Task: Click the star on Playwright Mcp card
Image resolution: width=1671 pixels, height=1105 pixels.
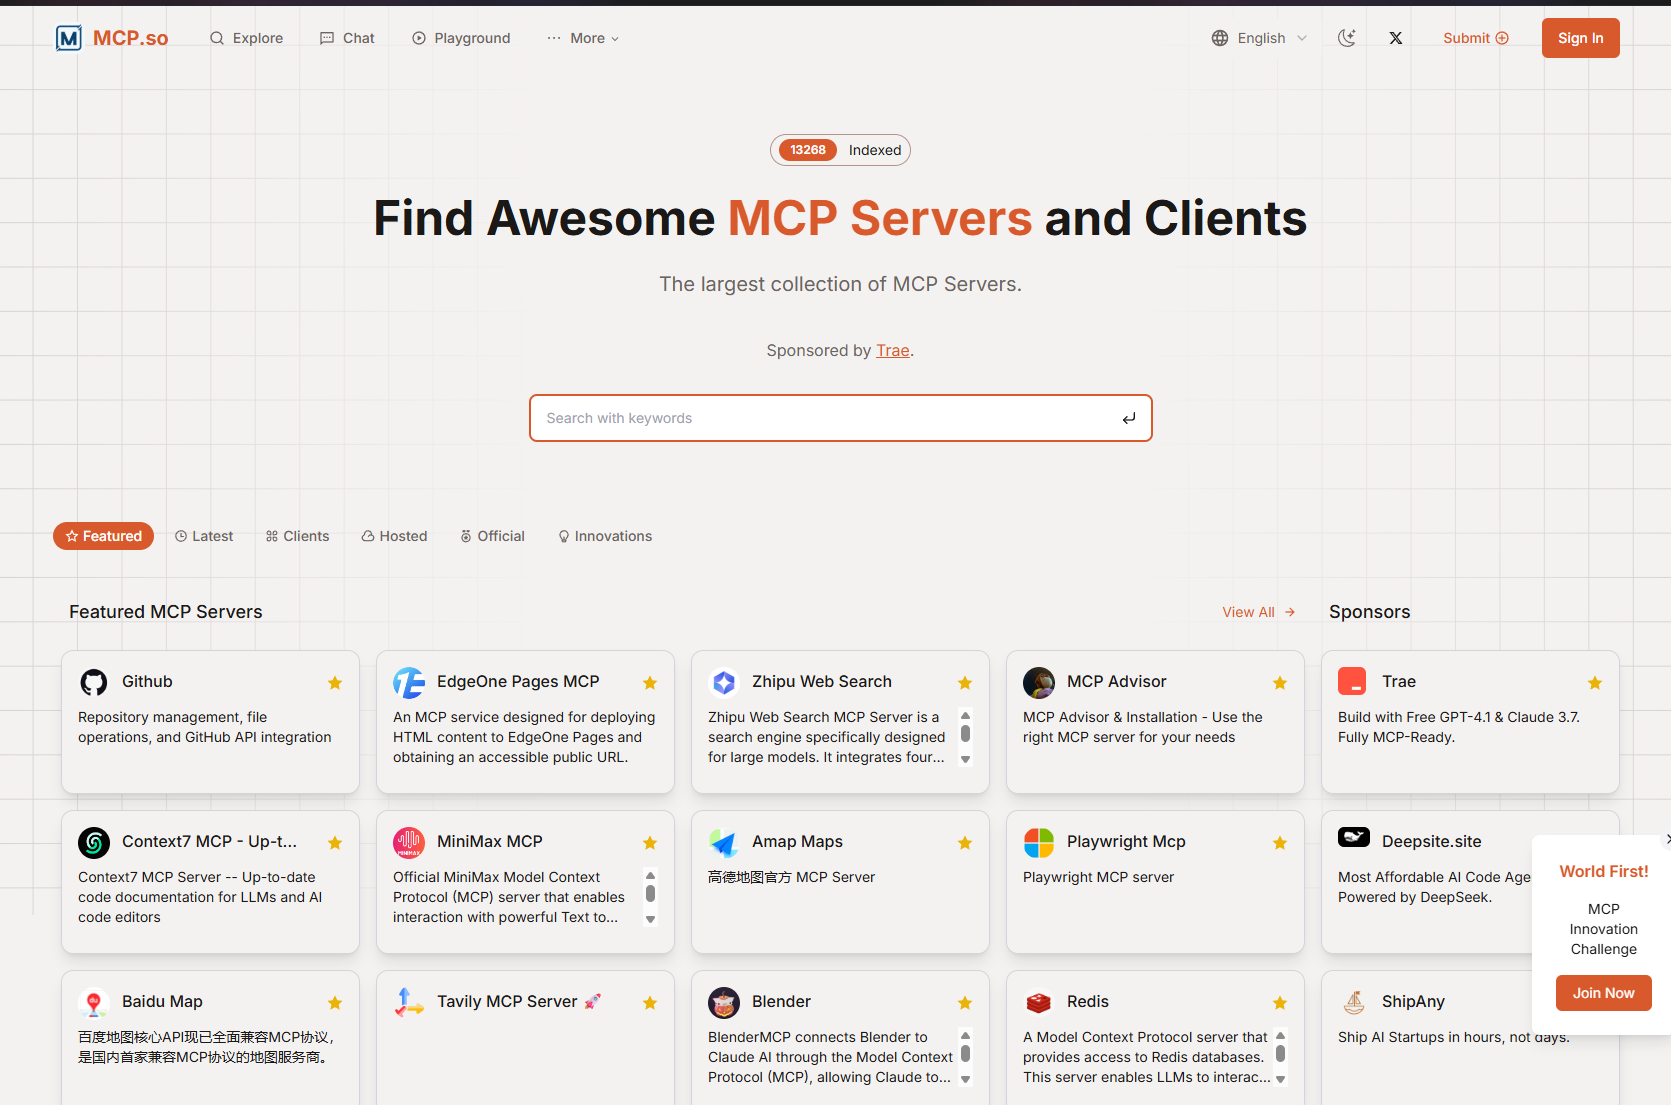Action: 1280,843
